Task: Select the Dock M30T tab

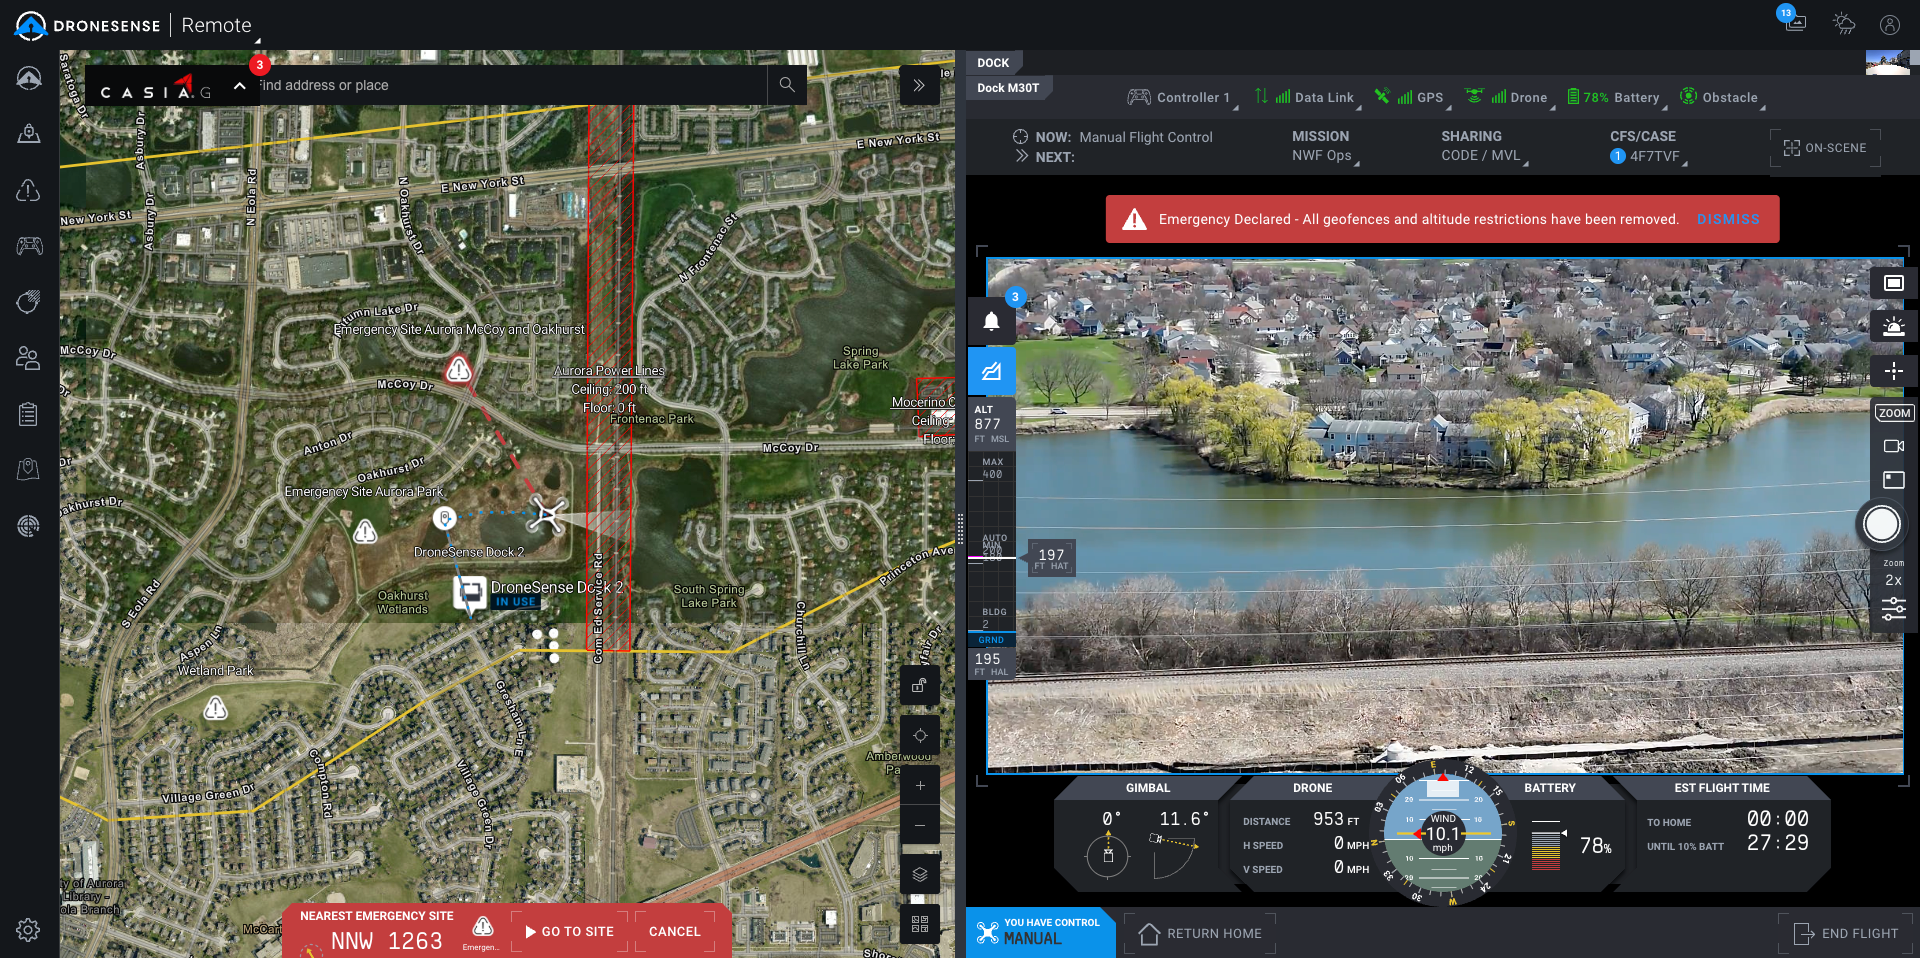Action: tap(1008, 88)
